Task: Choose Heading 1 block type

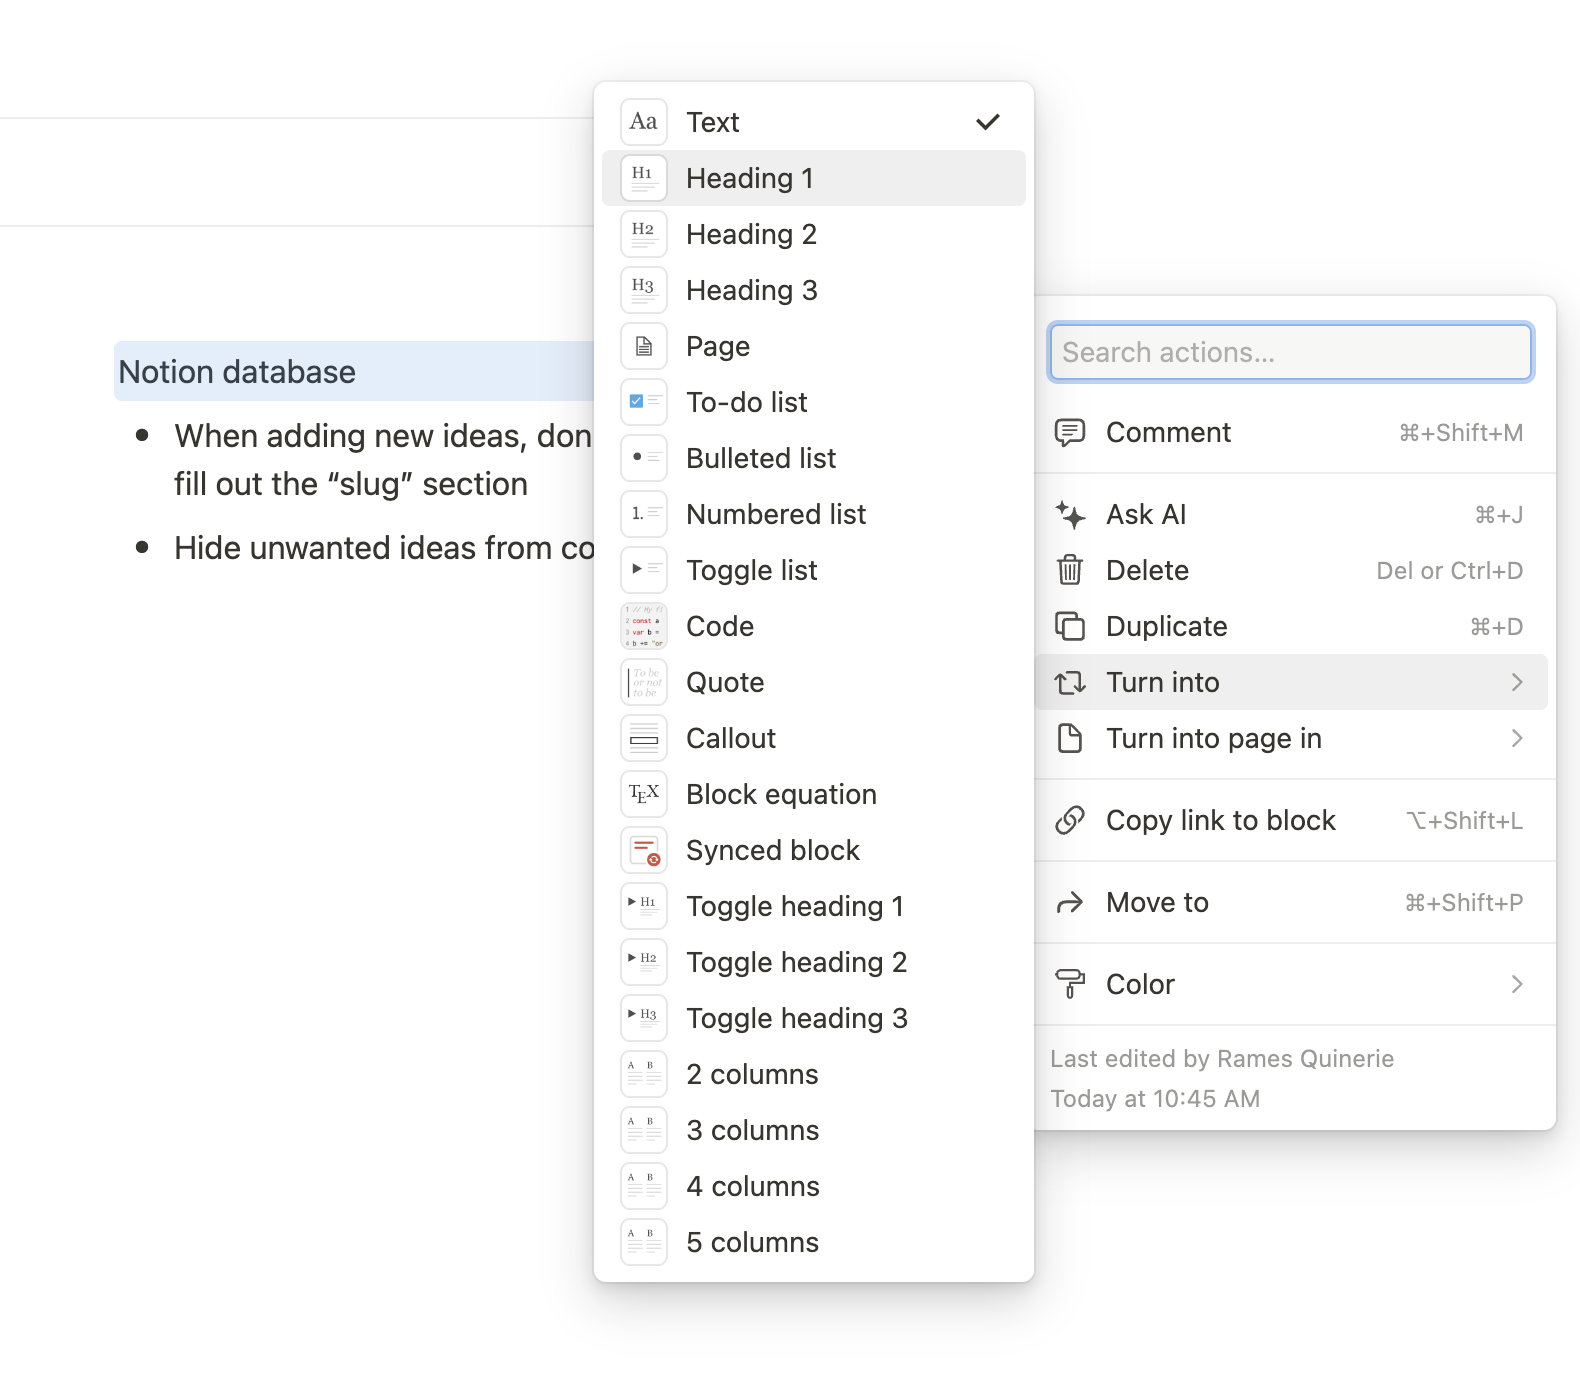Action: [x=814, y=178]
